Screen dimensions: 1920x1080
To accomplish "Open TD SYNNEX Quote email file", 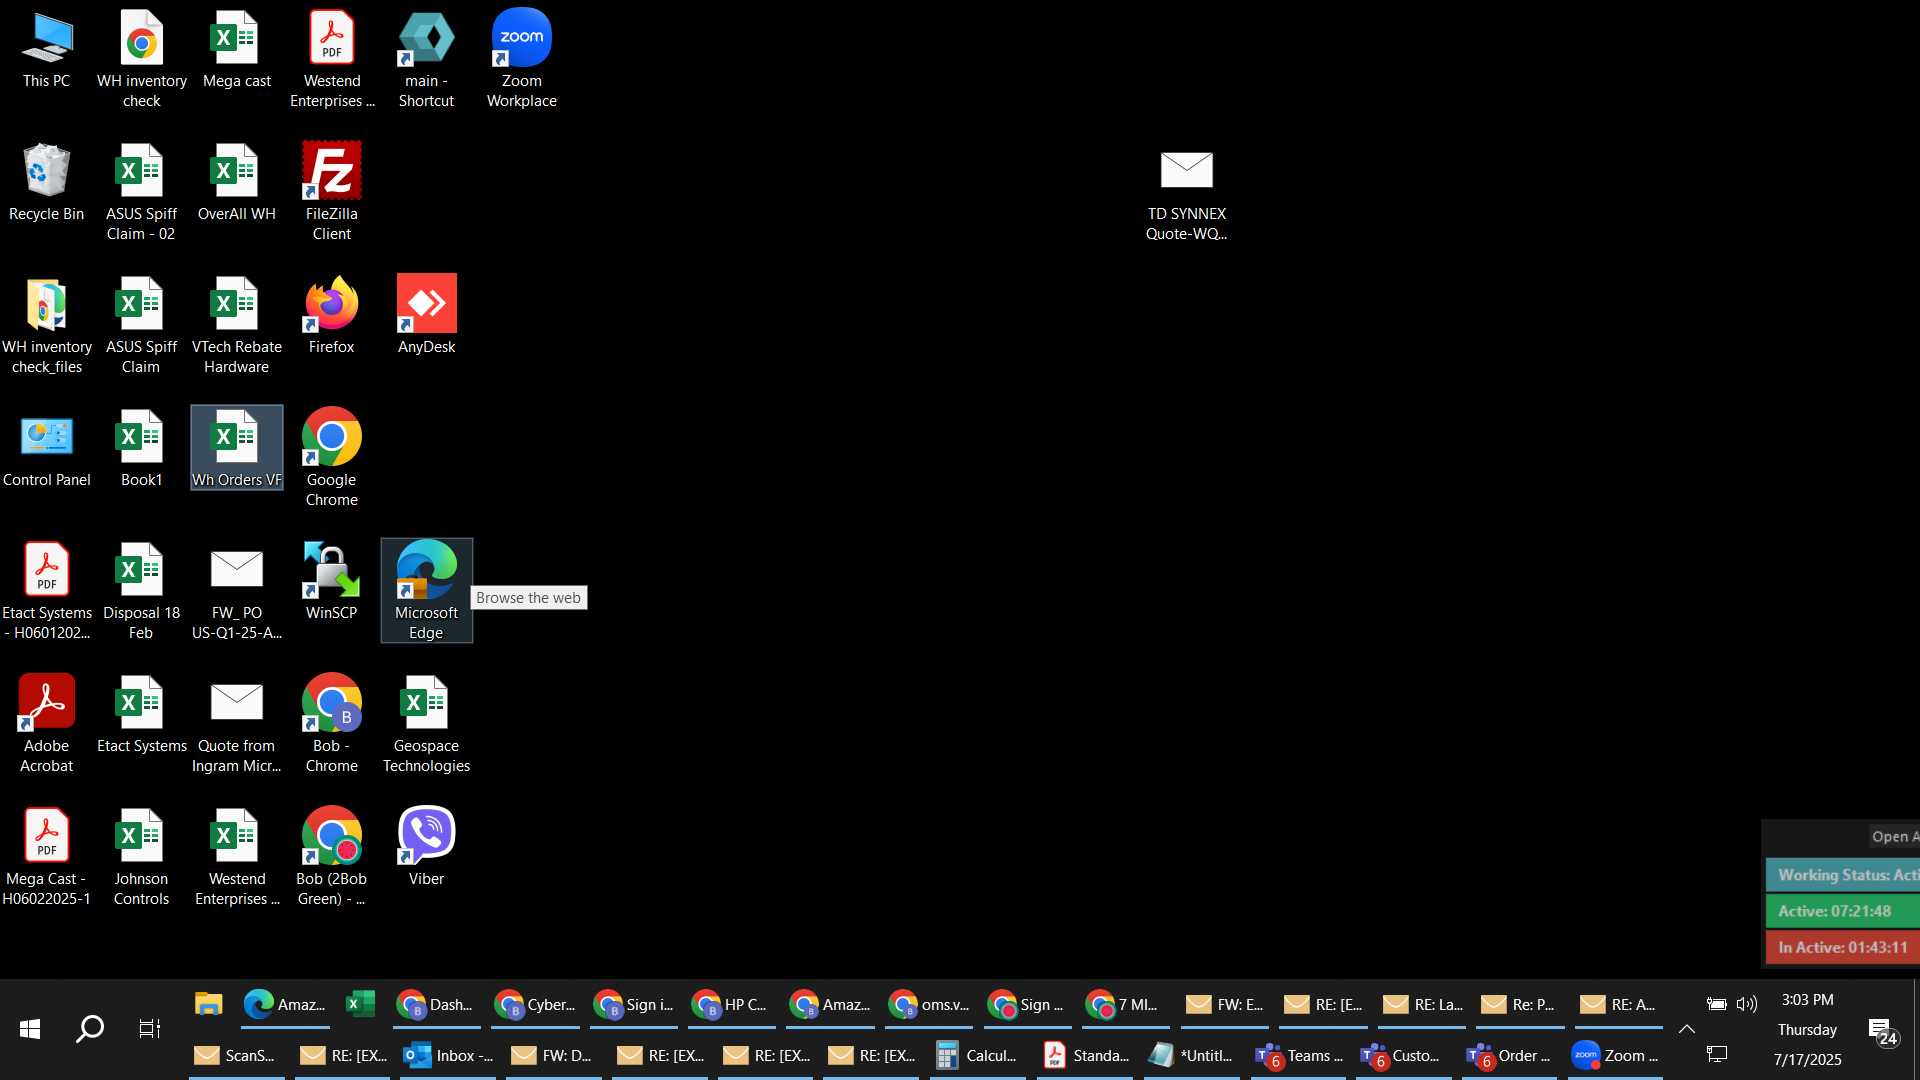I will point(1186,193).
